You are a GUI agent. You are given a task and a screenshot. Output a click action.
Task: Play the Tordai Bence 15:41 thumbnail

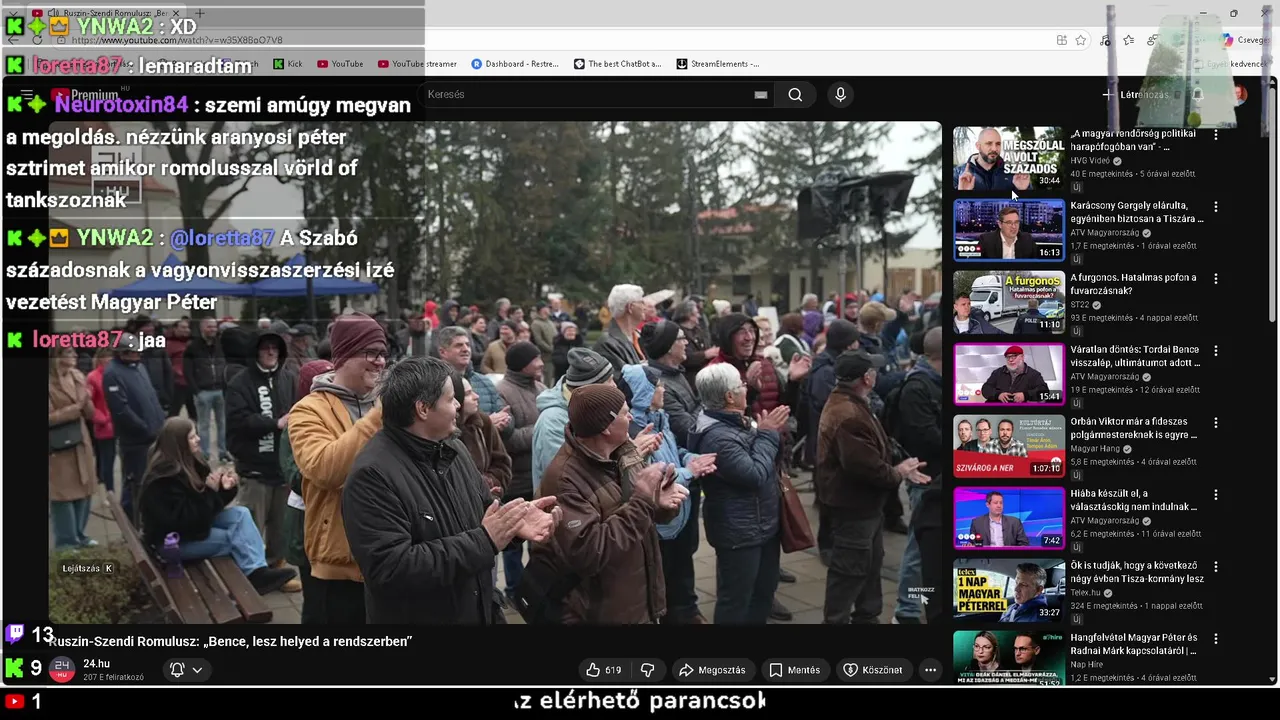click(x=1008, y=374)
